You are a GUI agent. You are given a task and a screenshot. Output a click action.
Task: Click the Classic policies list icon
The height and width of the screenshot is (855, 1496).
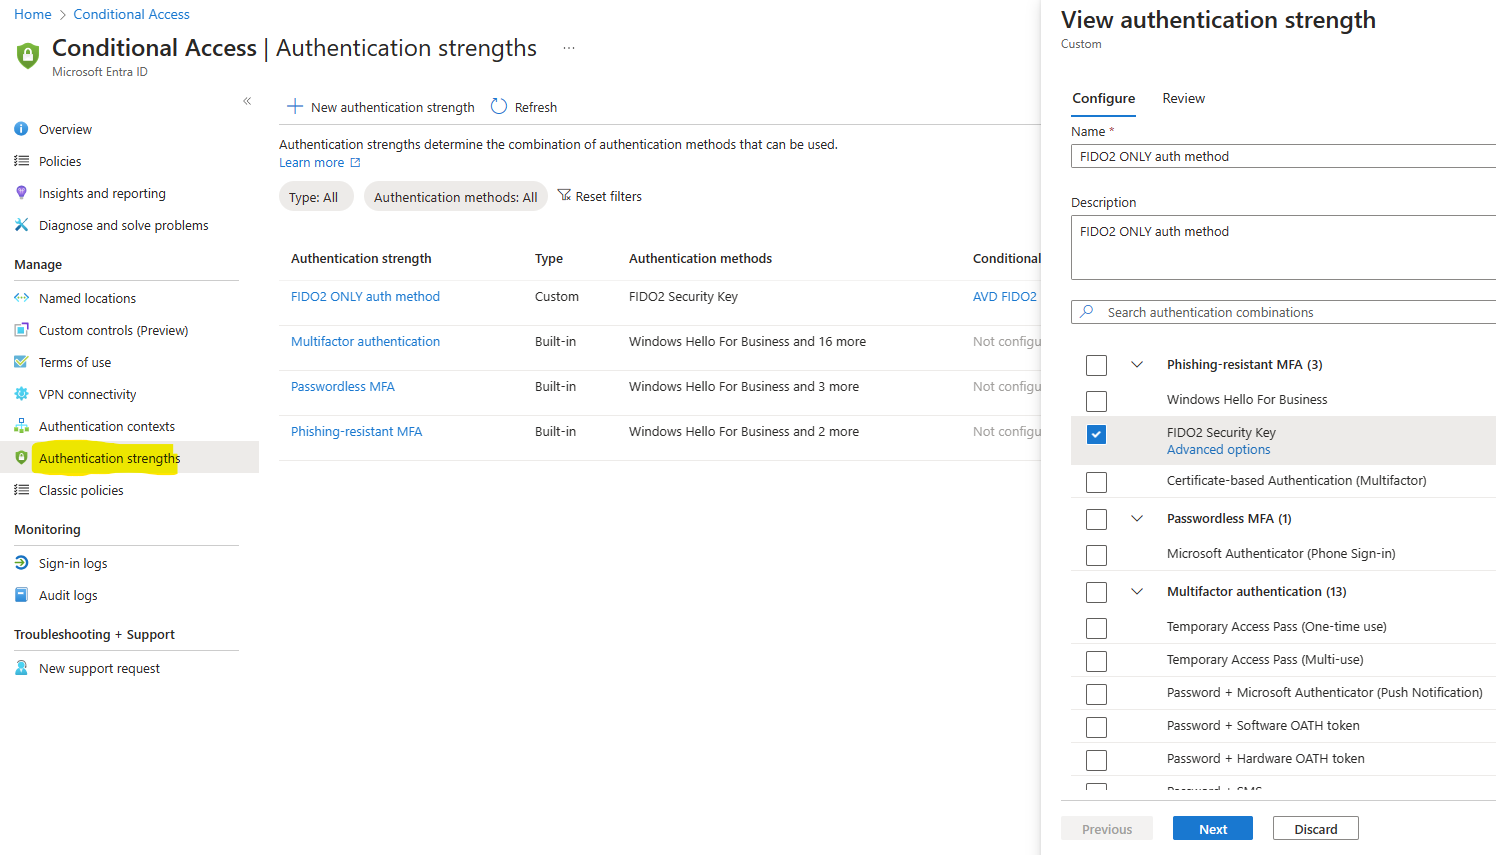(21, 490)
